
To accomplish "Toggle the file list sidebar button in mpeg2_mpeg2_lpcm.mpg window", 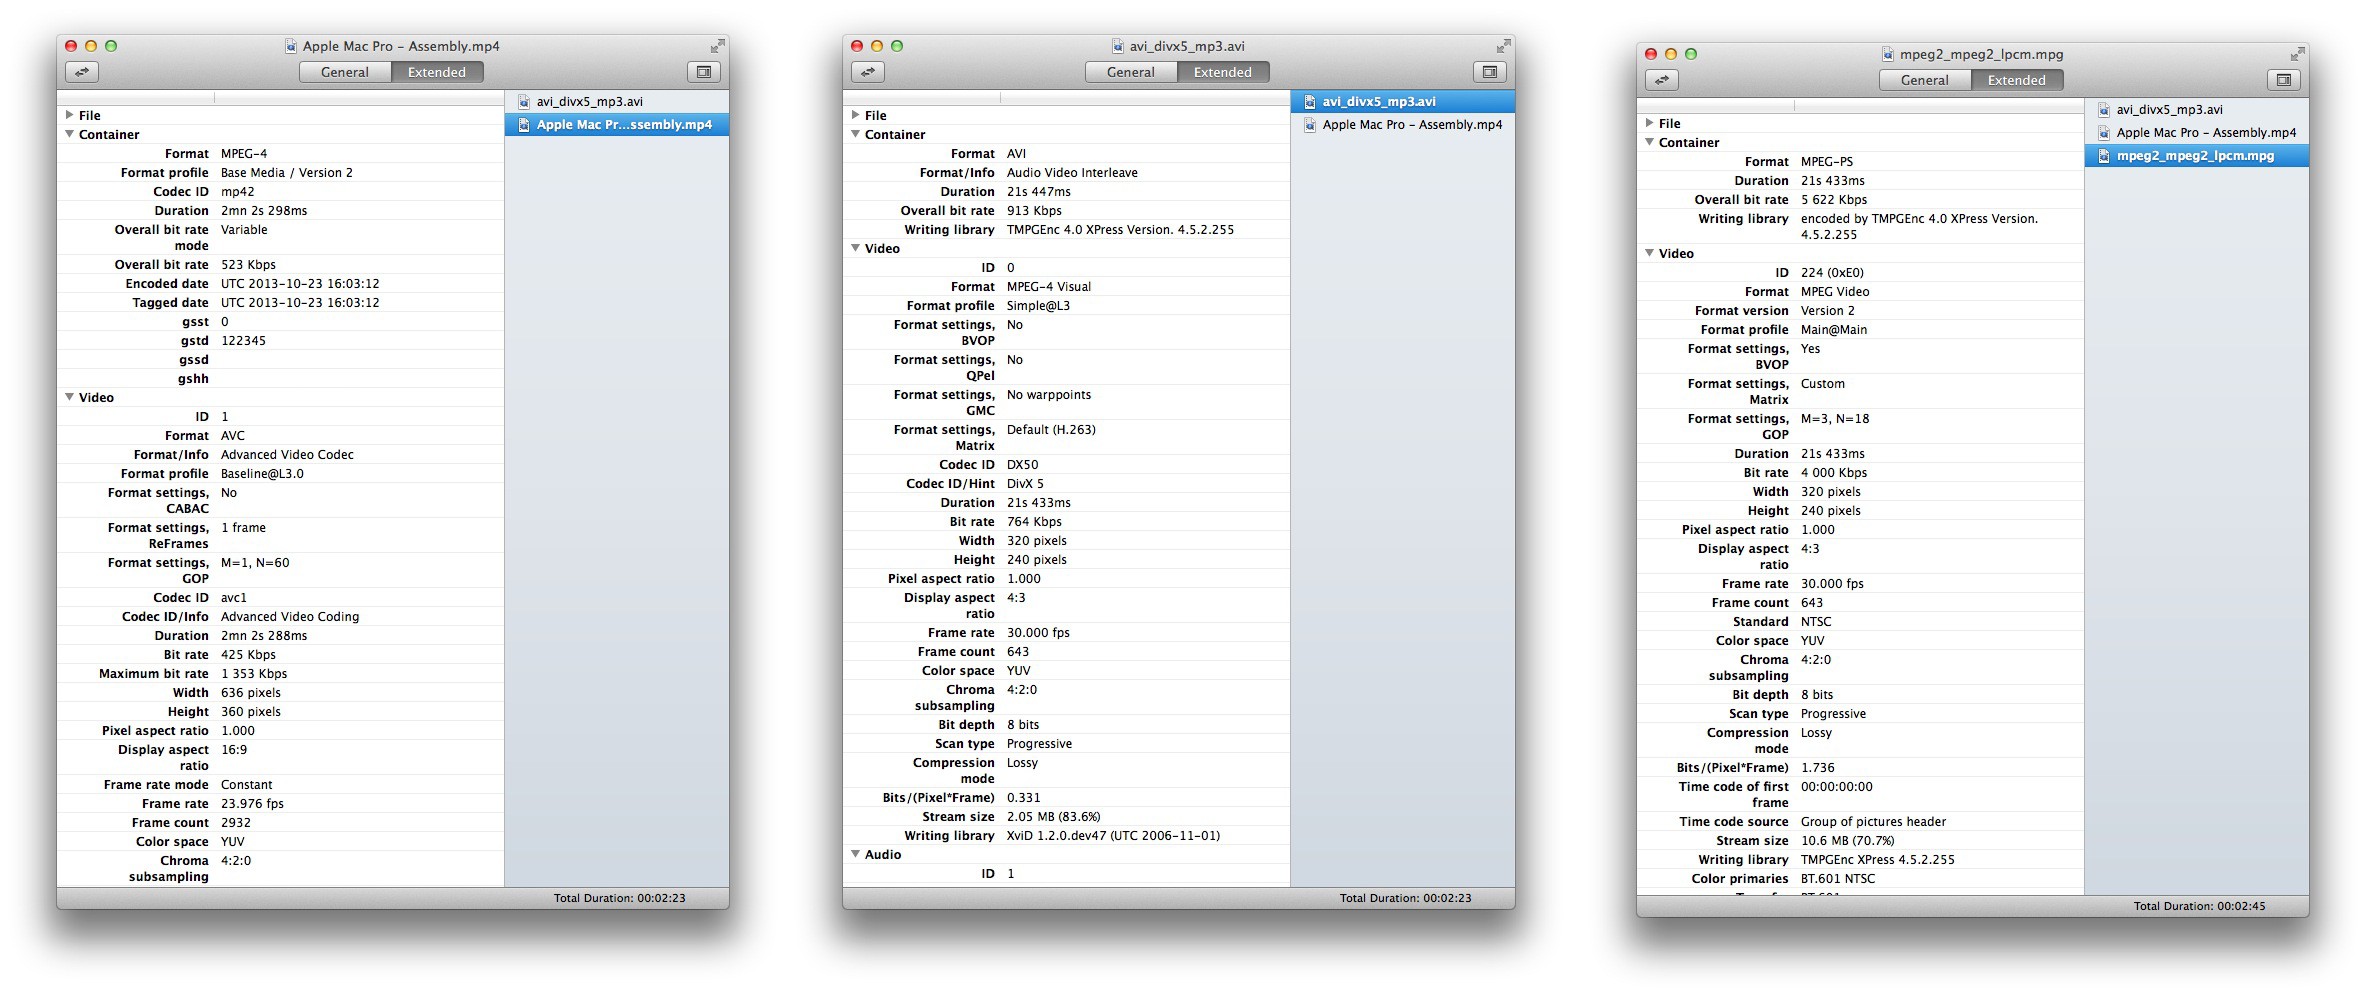I will (x=2284, y=80).
